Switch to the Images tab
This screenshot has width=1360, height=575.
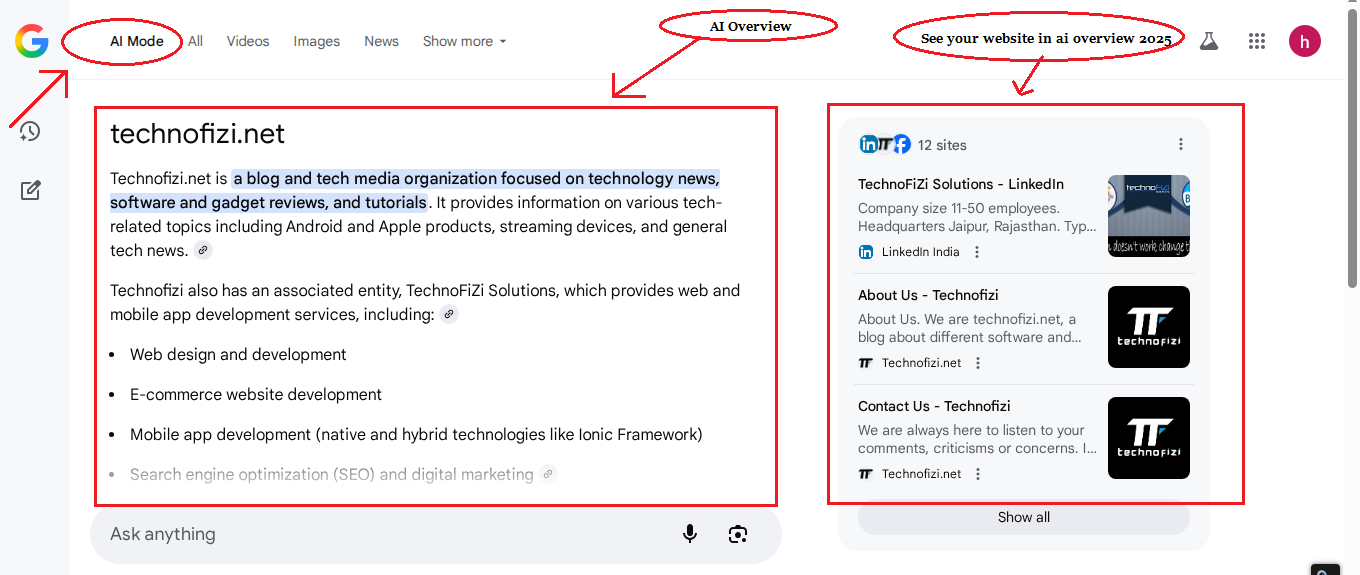click(x=317, y=41)
